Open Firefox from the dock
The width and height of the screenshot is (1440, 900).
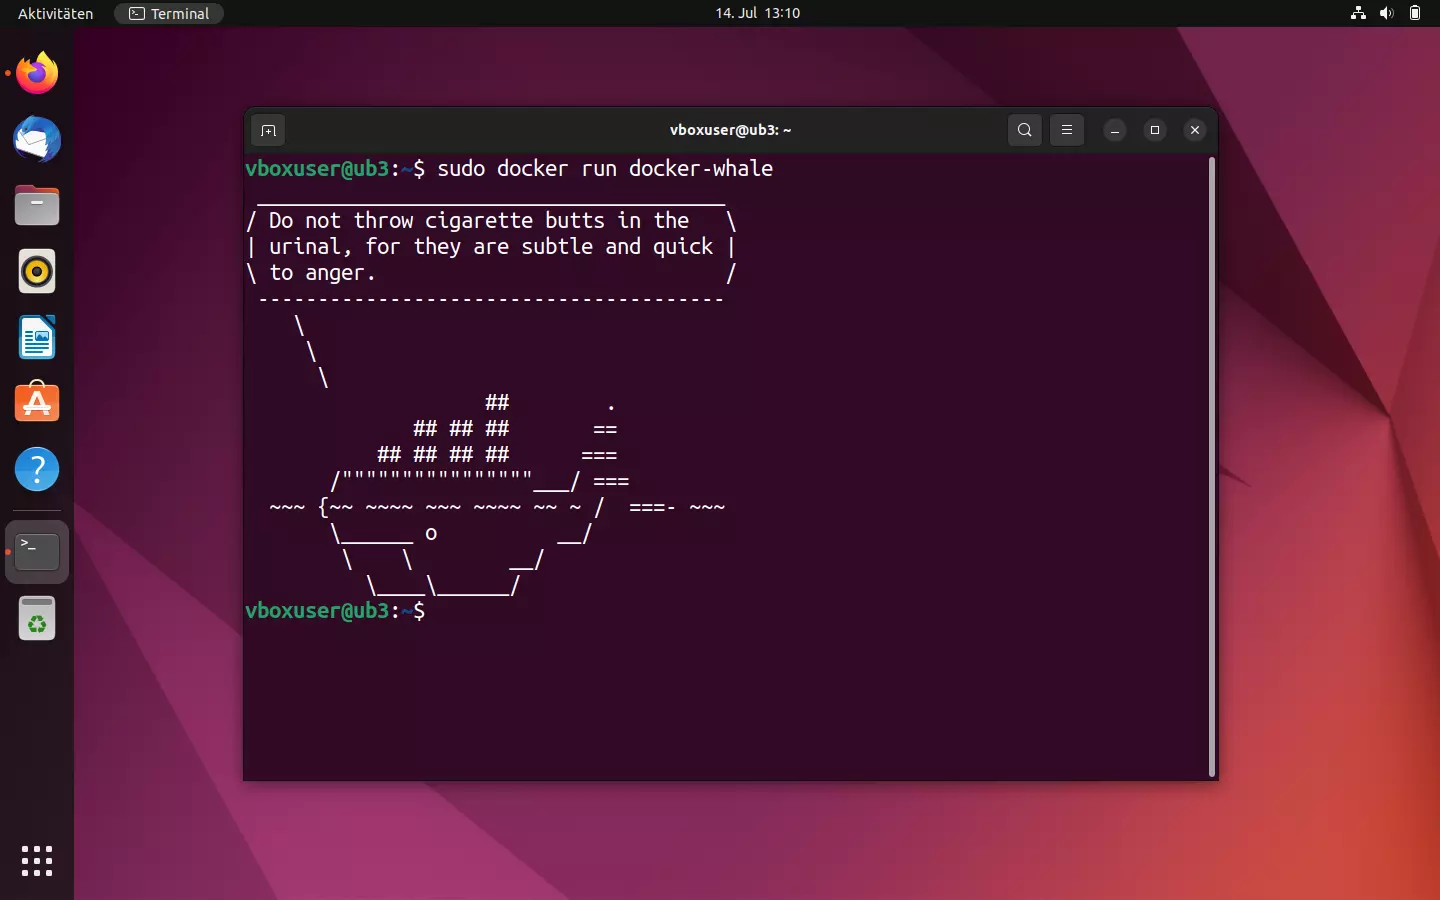pos(36,73)
